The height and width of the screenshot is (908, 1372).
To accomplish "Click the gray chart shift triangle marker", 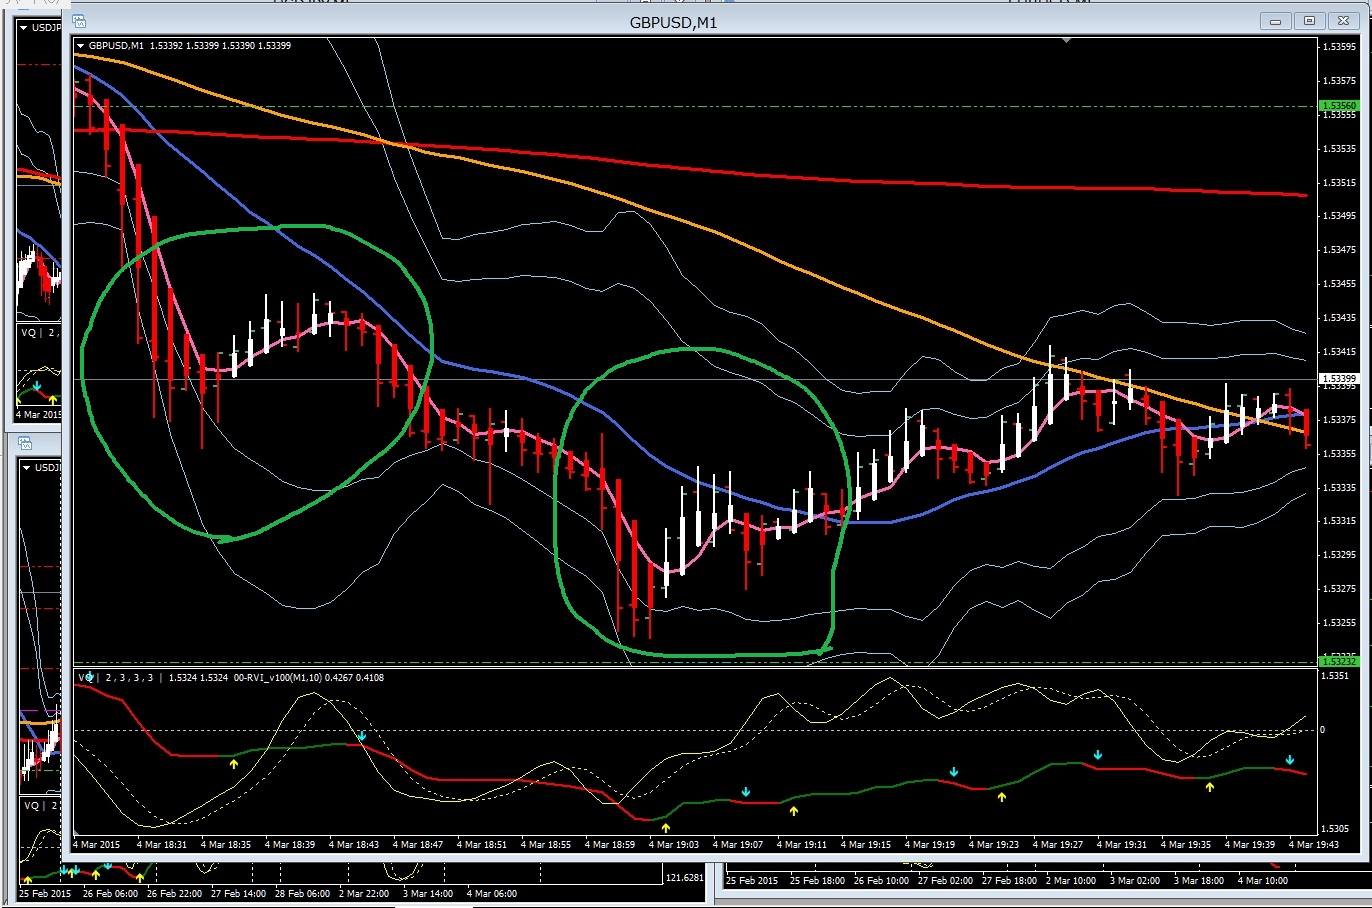I will [1067, 41].
